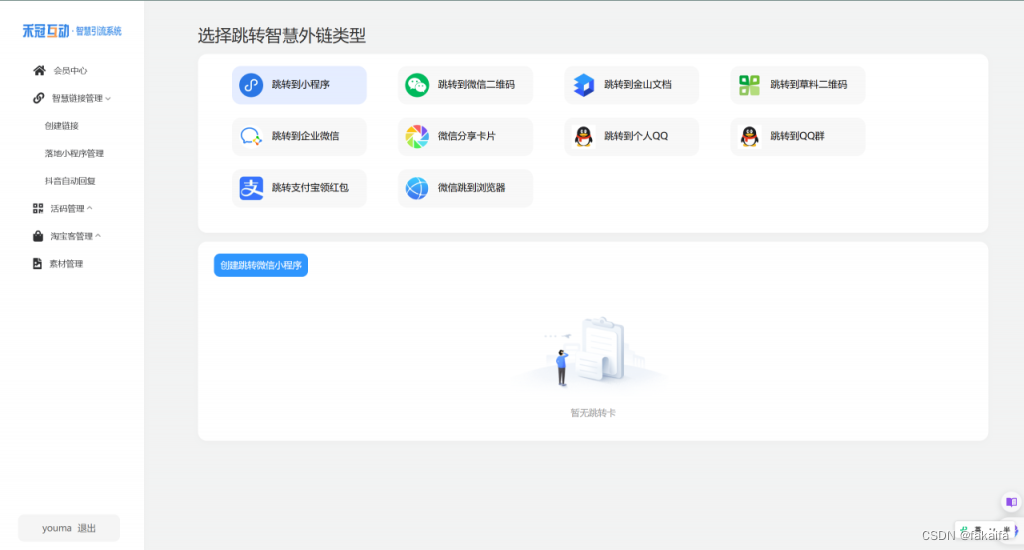Click the document icon beside 素材管理
The width and height of the screenshot is (1024, 550).
[x=37, y=263]
